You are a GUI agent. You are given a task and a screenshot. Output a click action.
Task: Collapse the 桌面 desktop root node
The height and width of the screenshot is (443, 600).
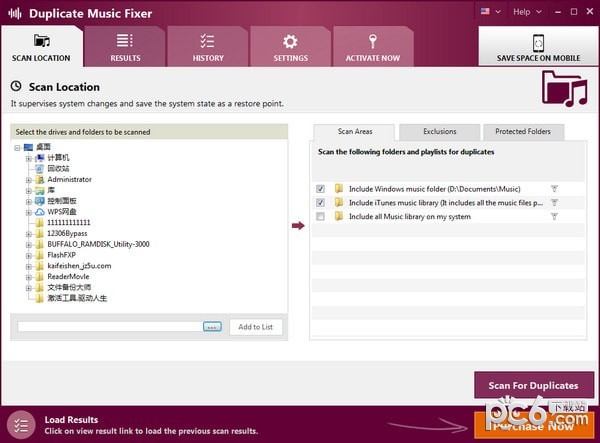coord(17,147)
